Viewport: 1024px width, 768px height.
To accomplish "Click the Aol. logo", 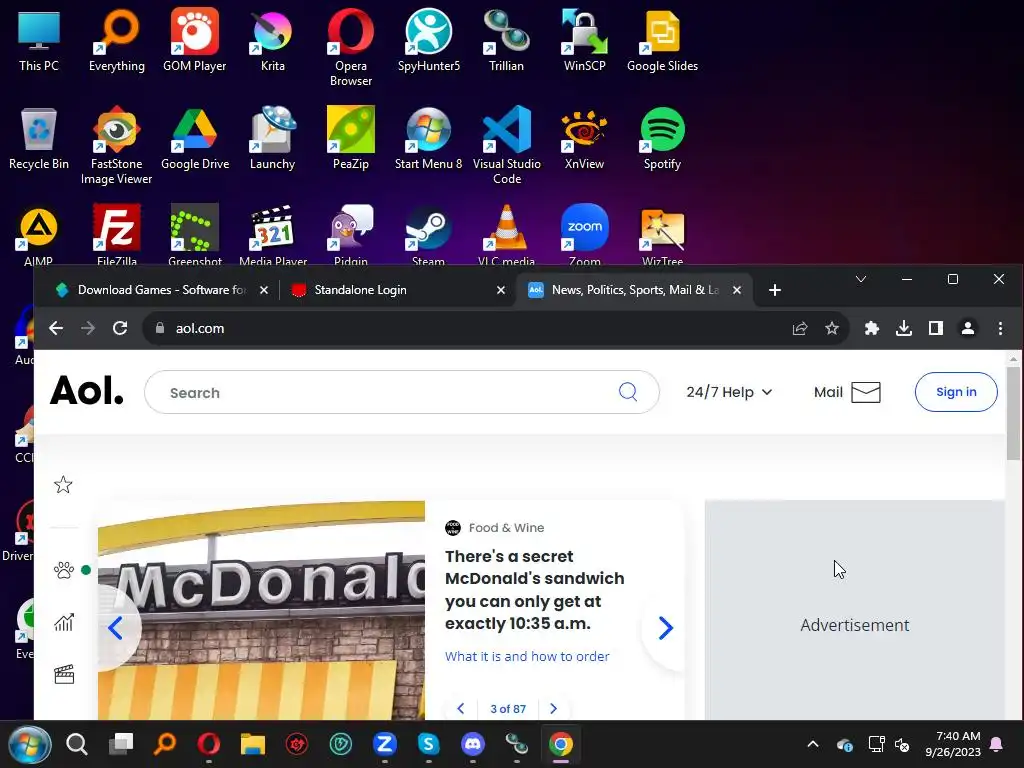I will click(x=86, y=391).
